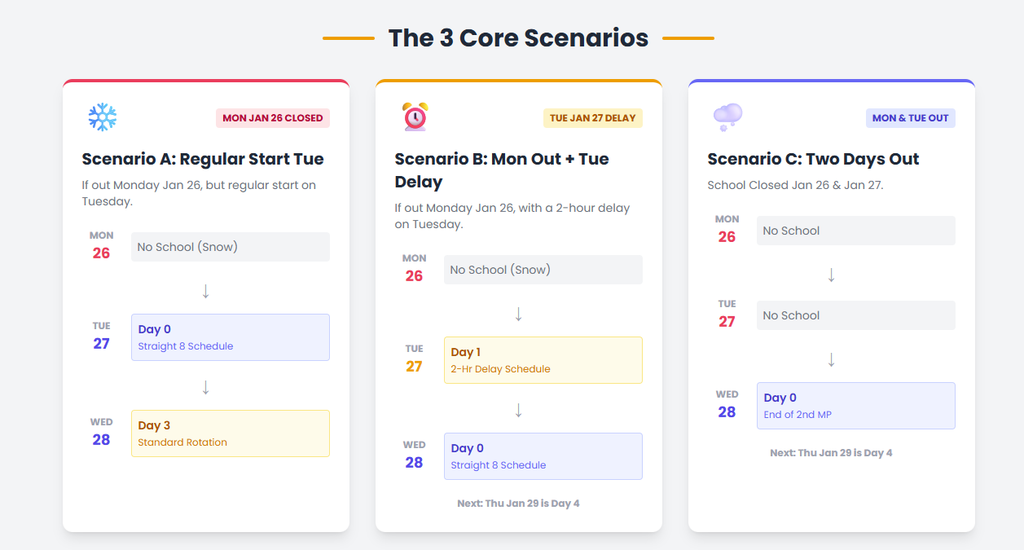
Task: Click the Next: Thu Jan 29 note in Scenario B
Action: 518,503
